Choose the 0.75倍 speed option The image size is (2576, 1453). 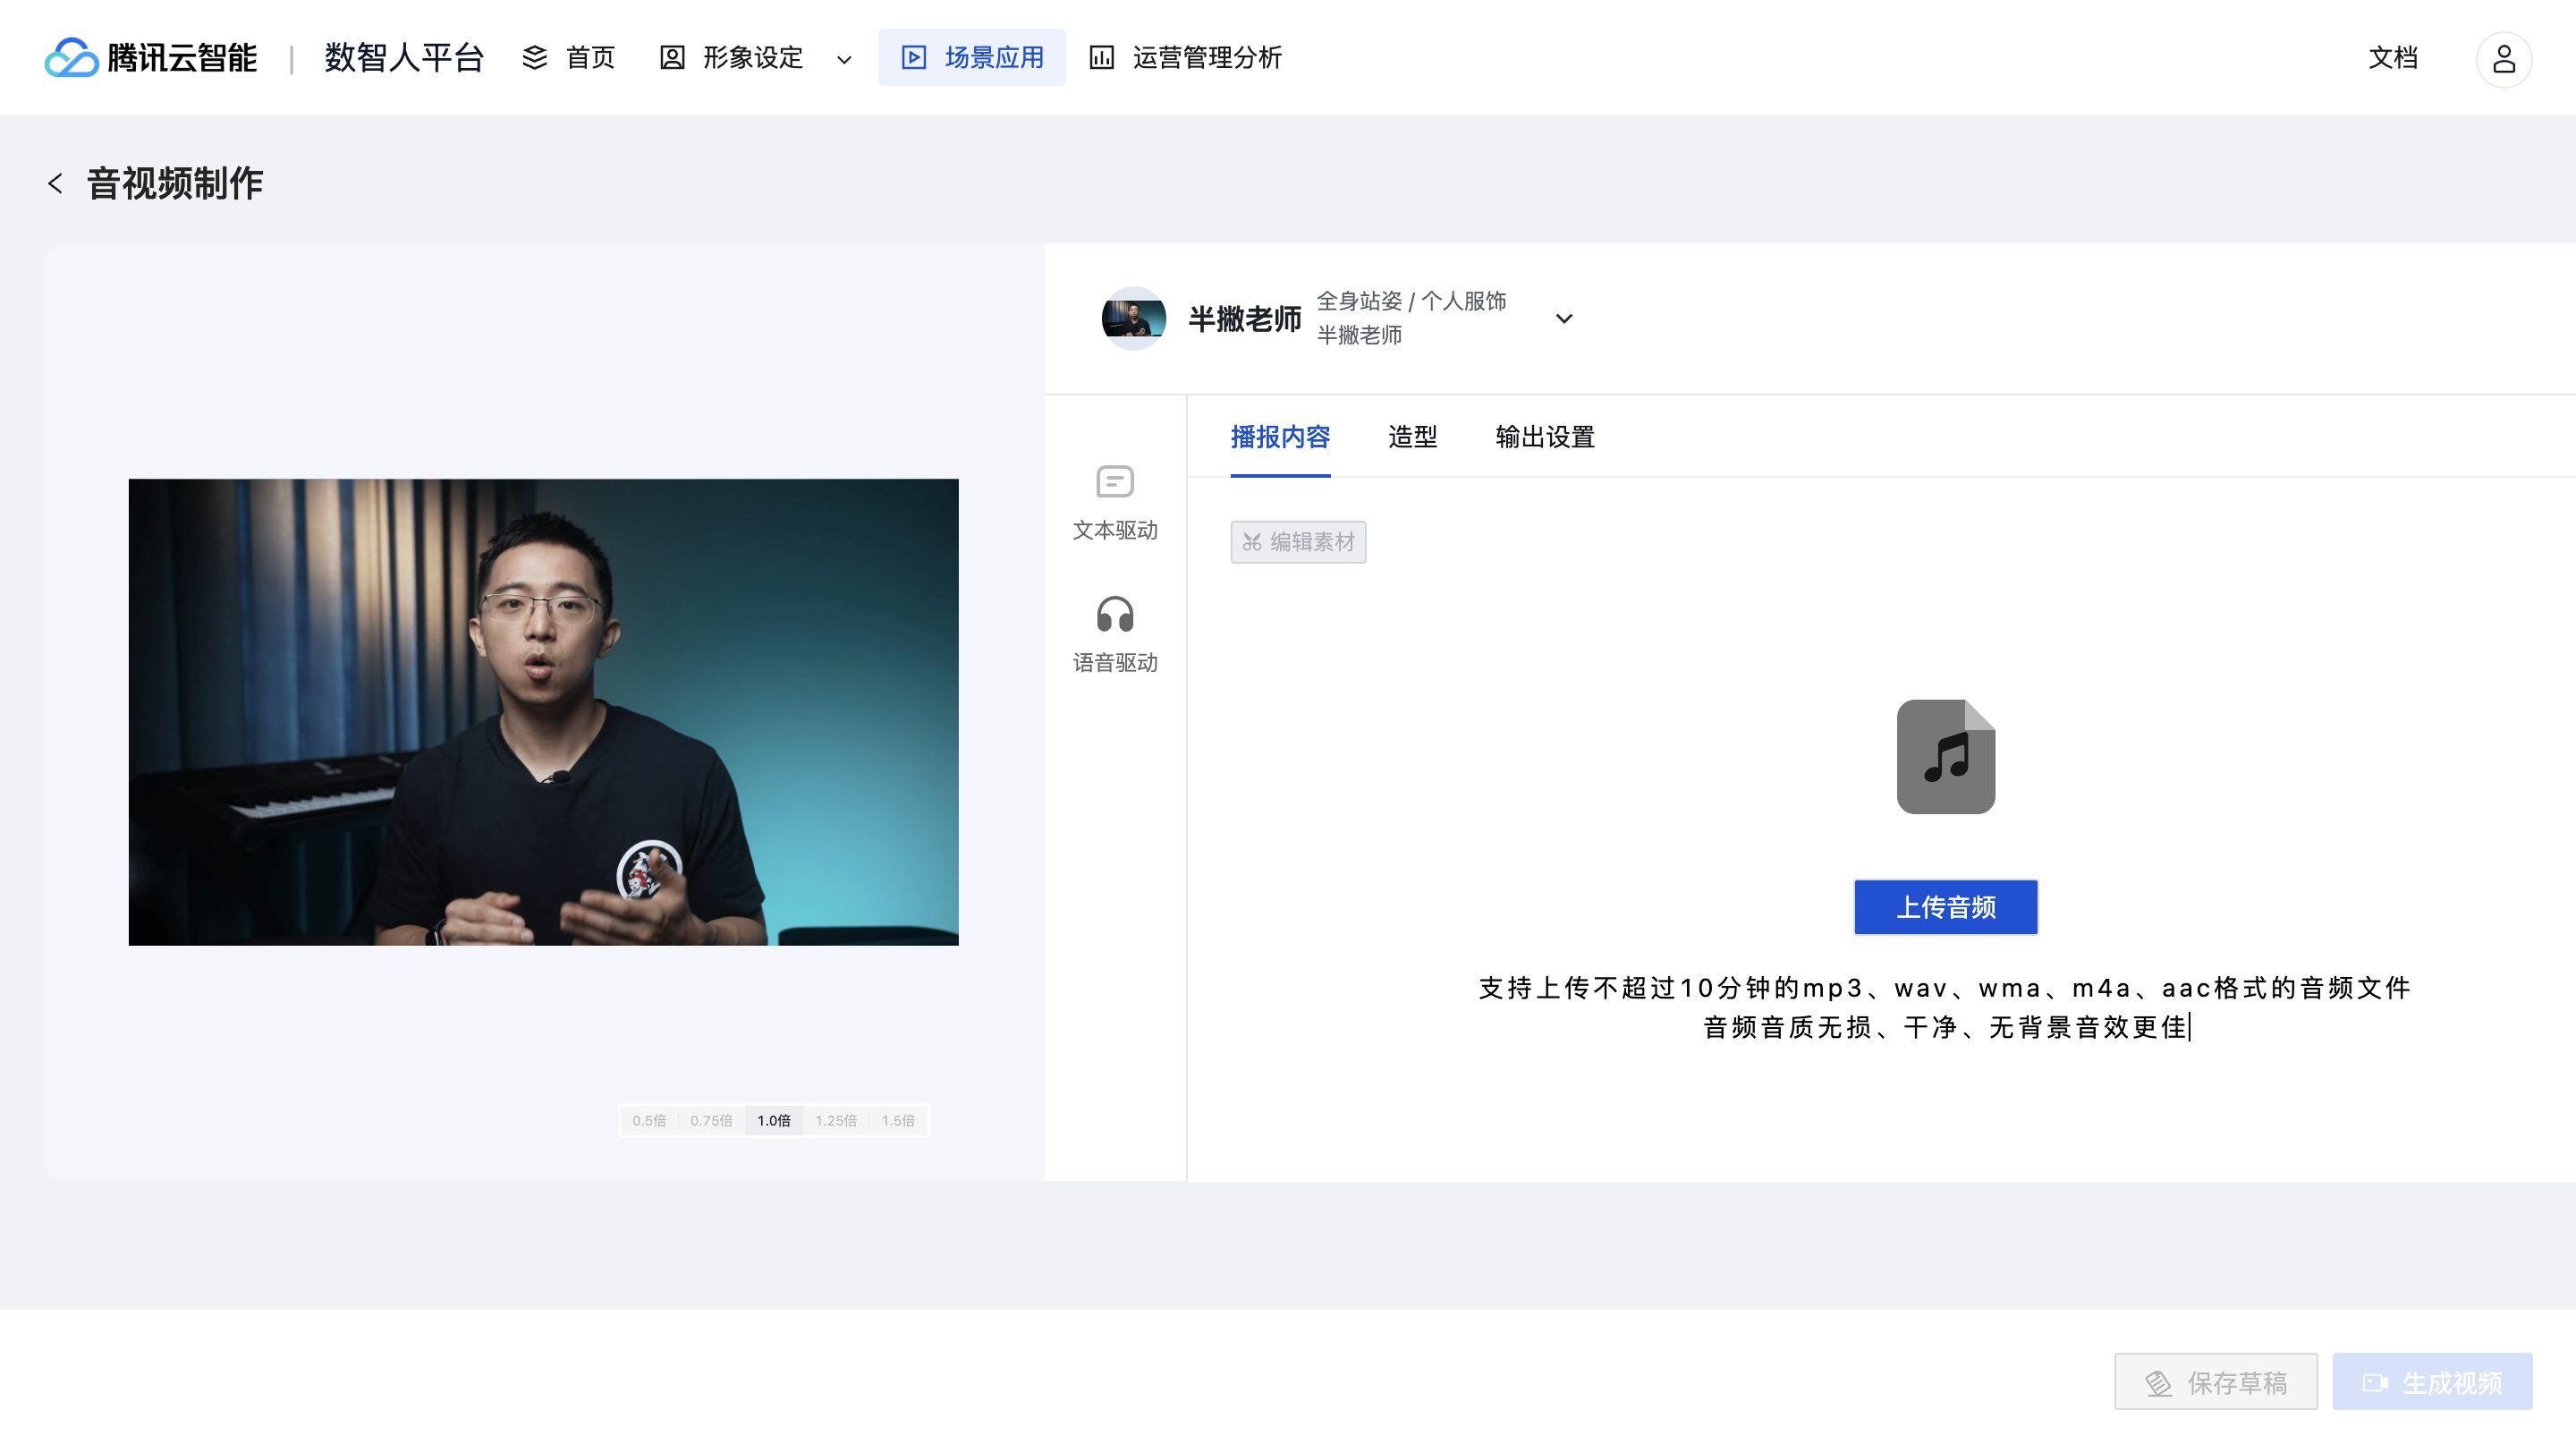711,1121
